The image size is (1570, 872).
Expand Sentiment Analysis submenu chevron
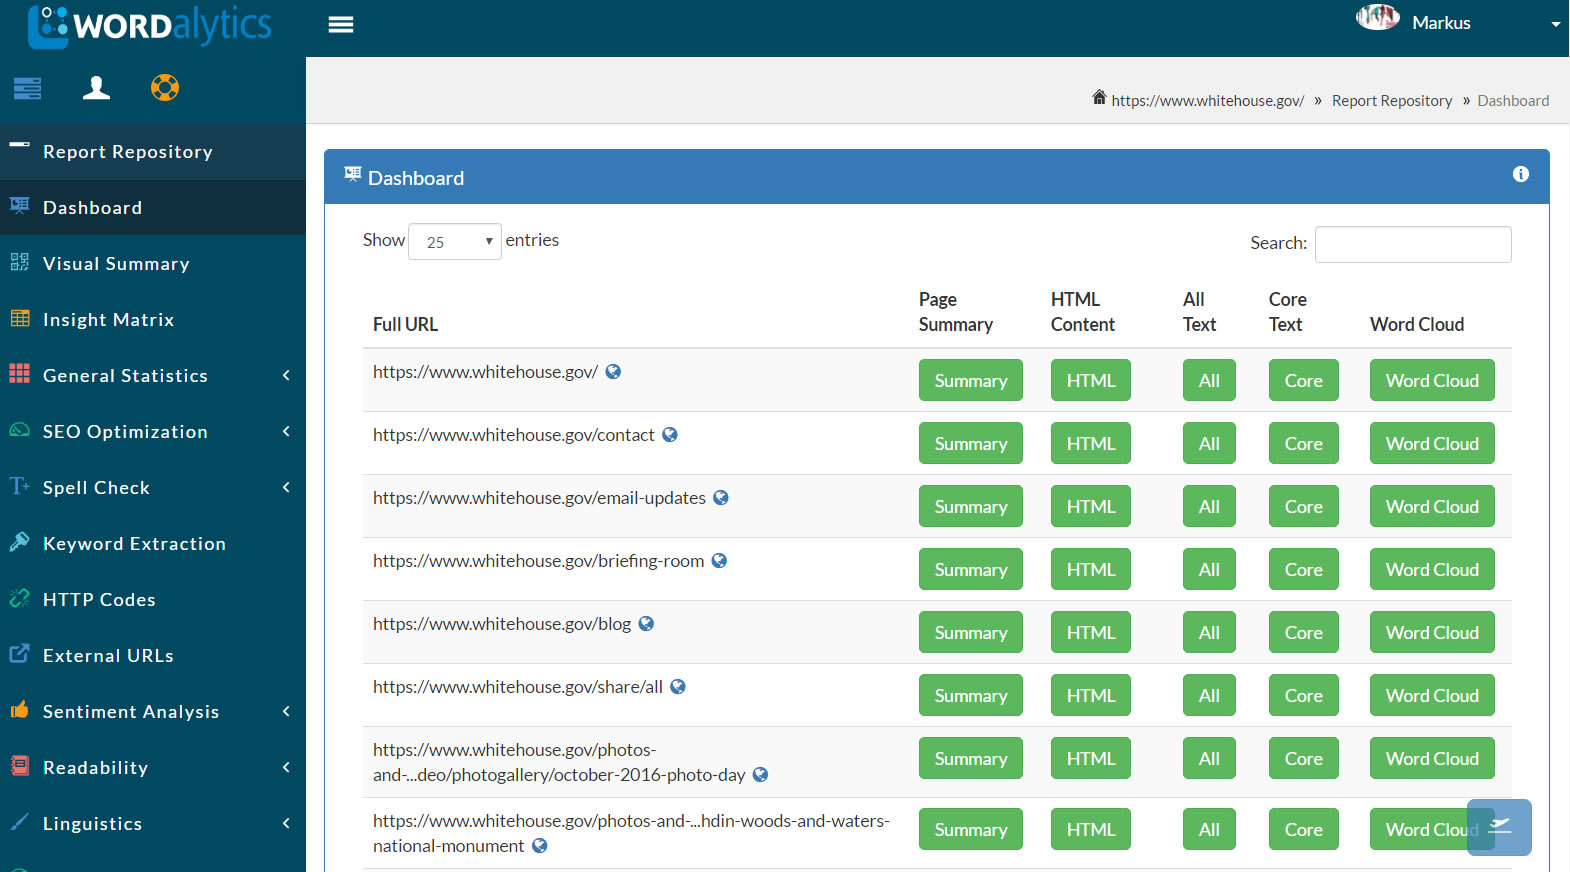coord(286,711)
